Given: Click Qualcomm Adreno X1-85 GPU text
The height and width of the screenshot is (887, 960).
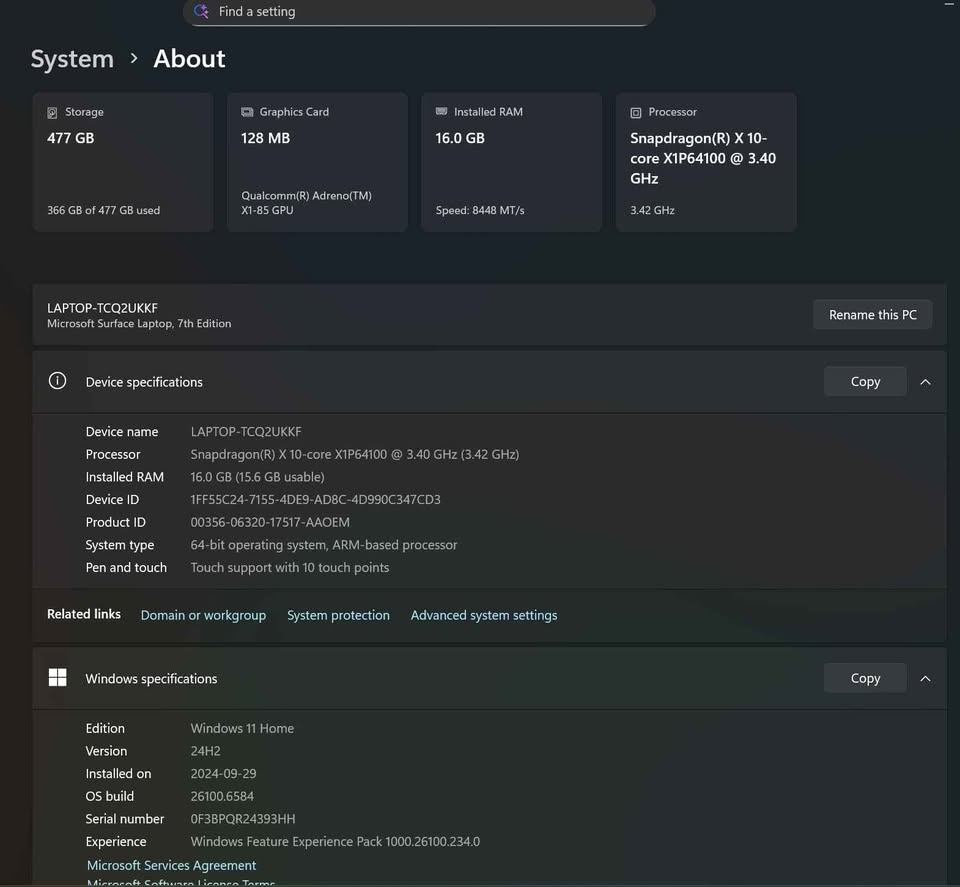Looking at the screenshot, I should (306, 203).
